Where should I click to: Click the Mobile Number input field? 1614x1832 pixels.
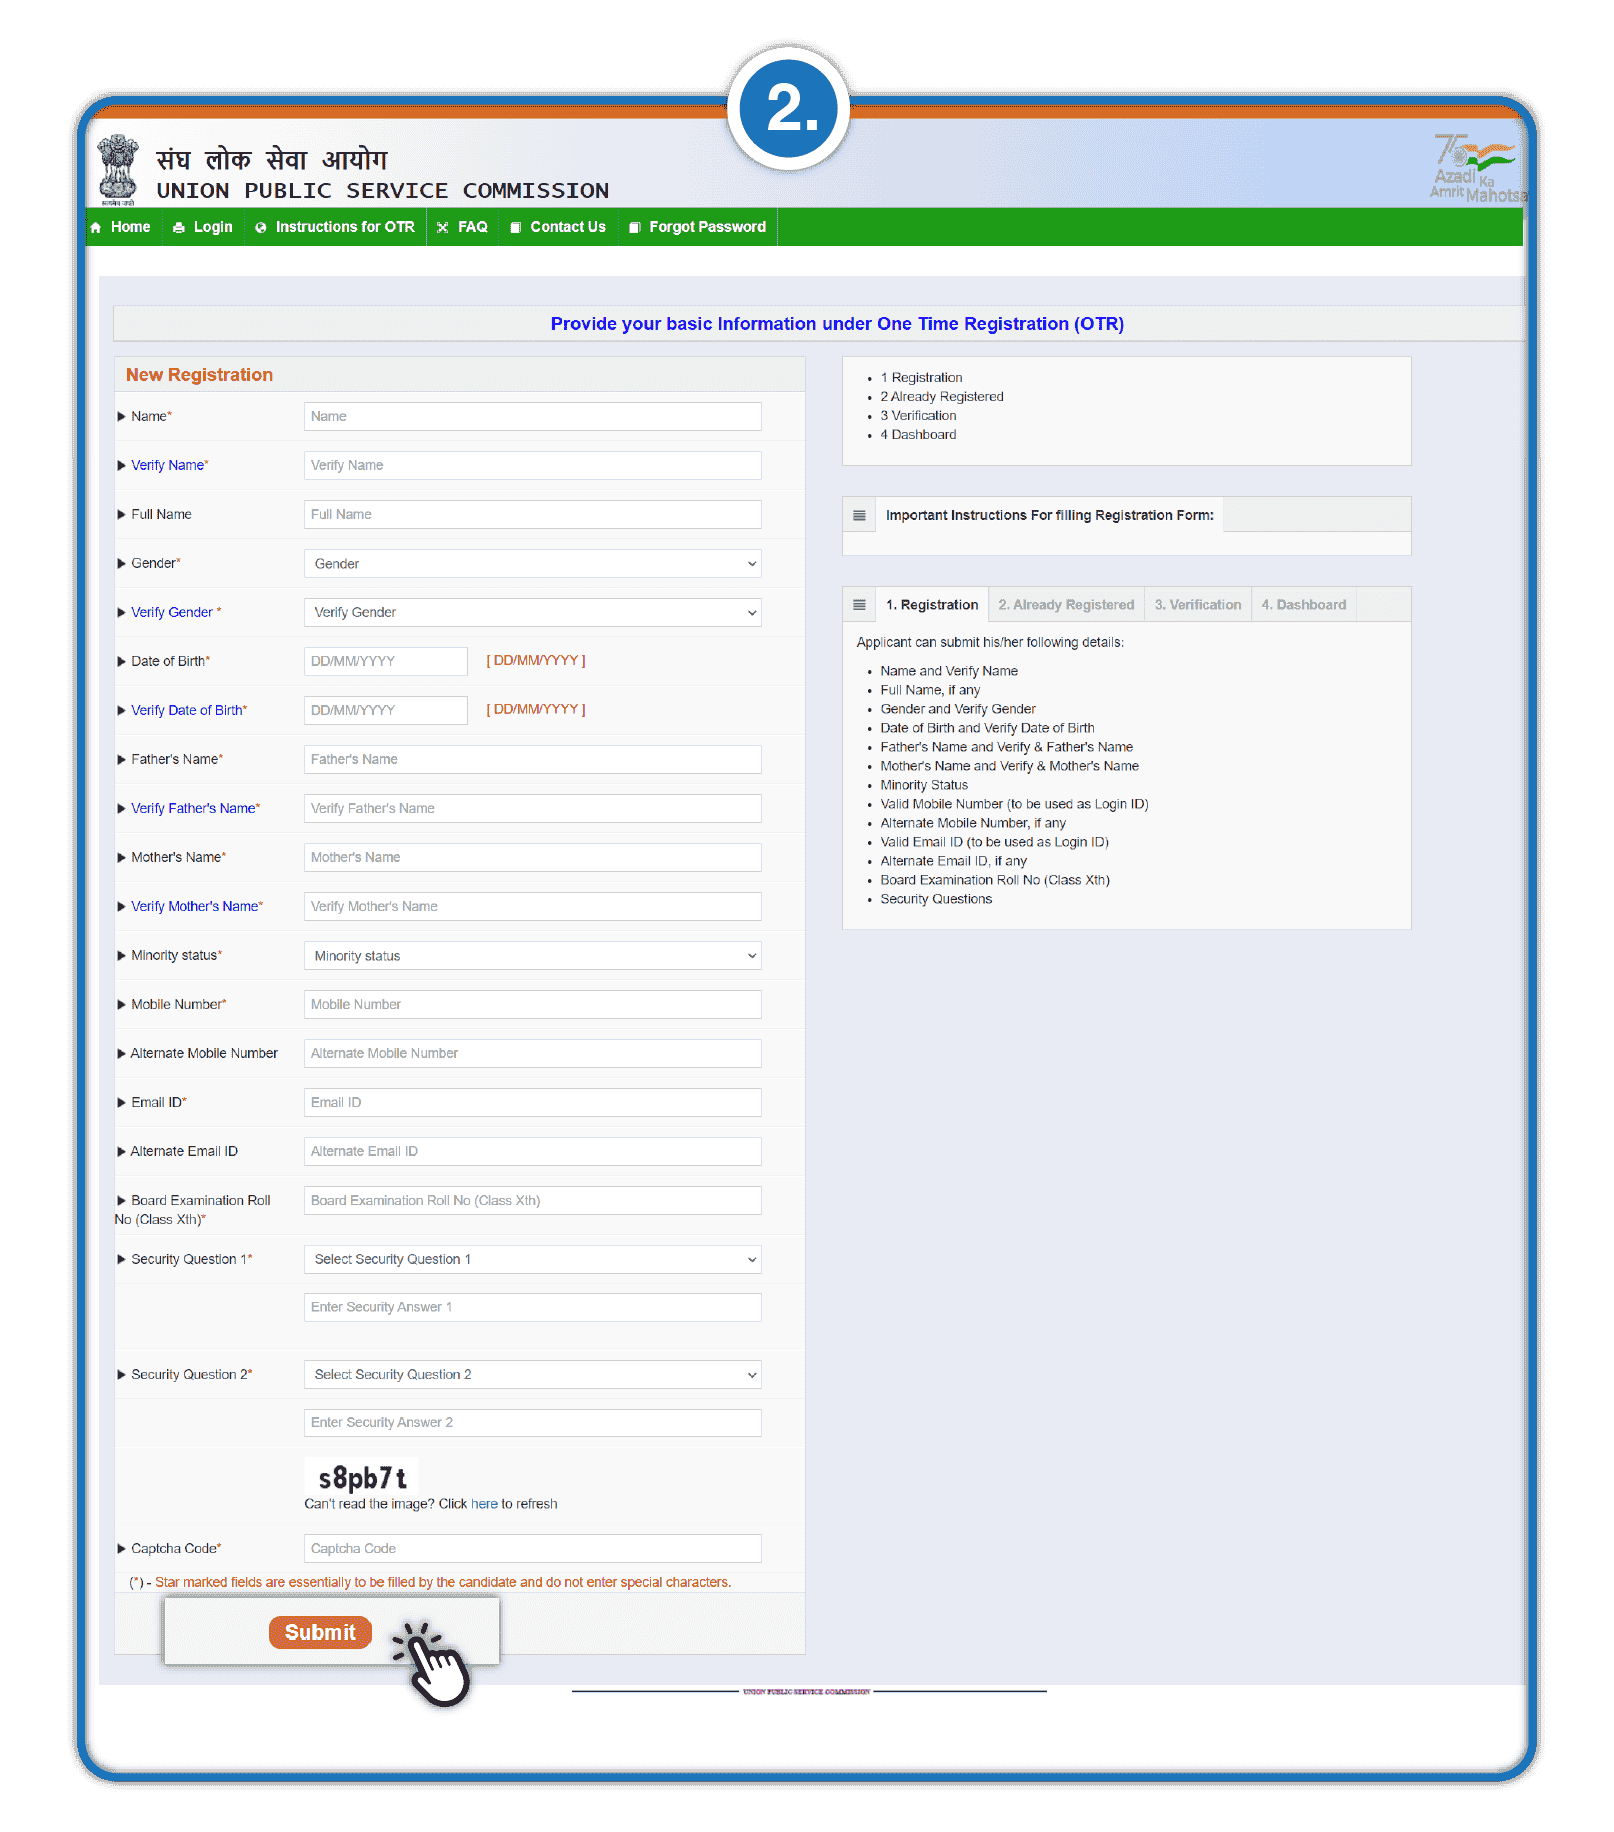pos(533,1005)
